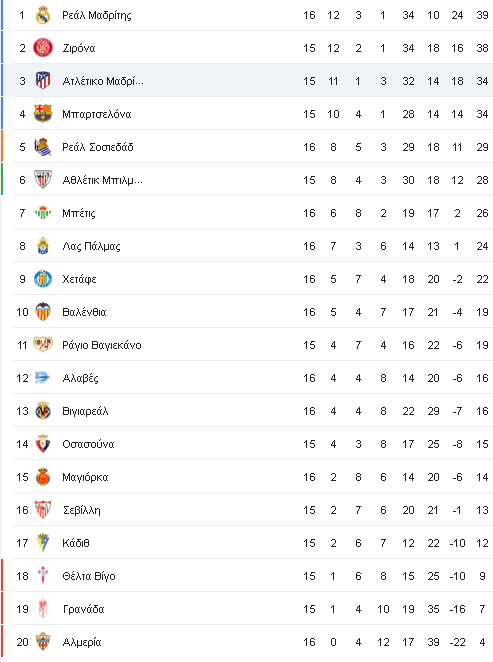Click the Real Sociedad crest icon
The width and height of the screenshot is (493, 662).
point(43,147)
